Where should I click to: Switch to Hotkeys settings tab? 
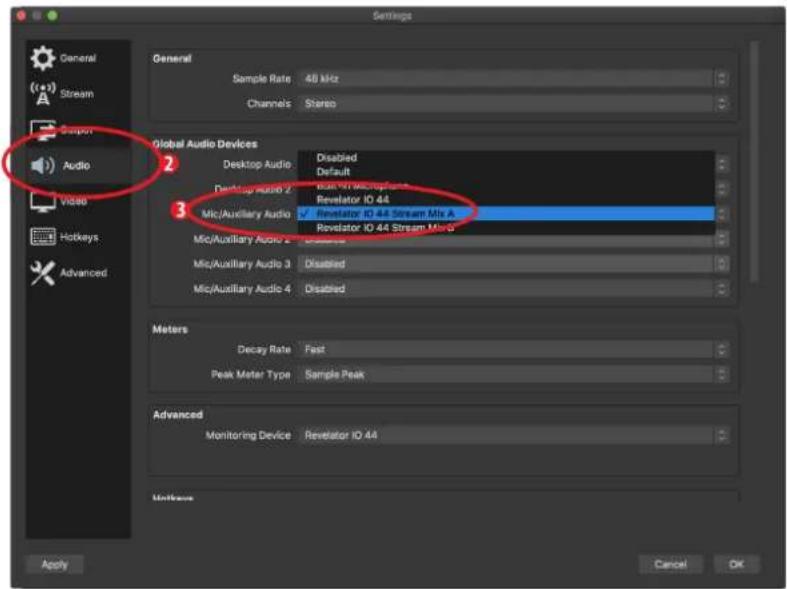[78, 237]
